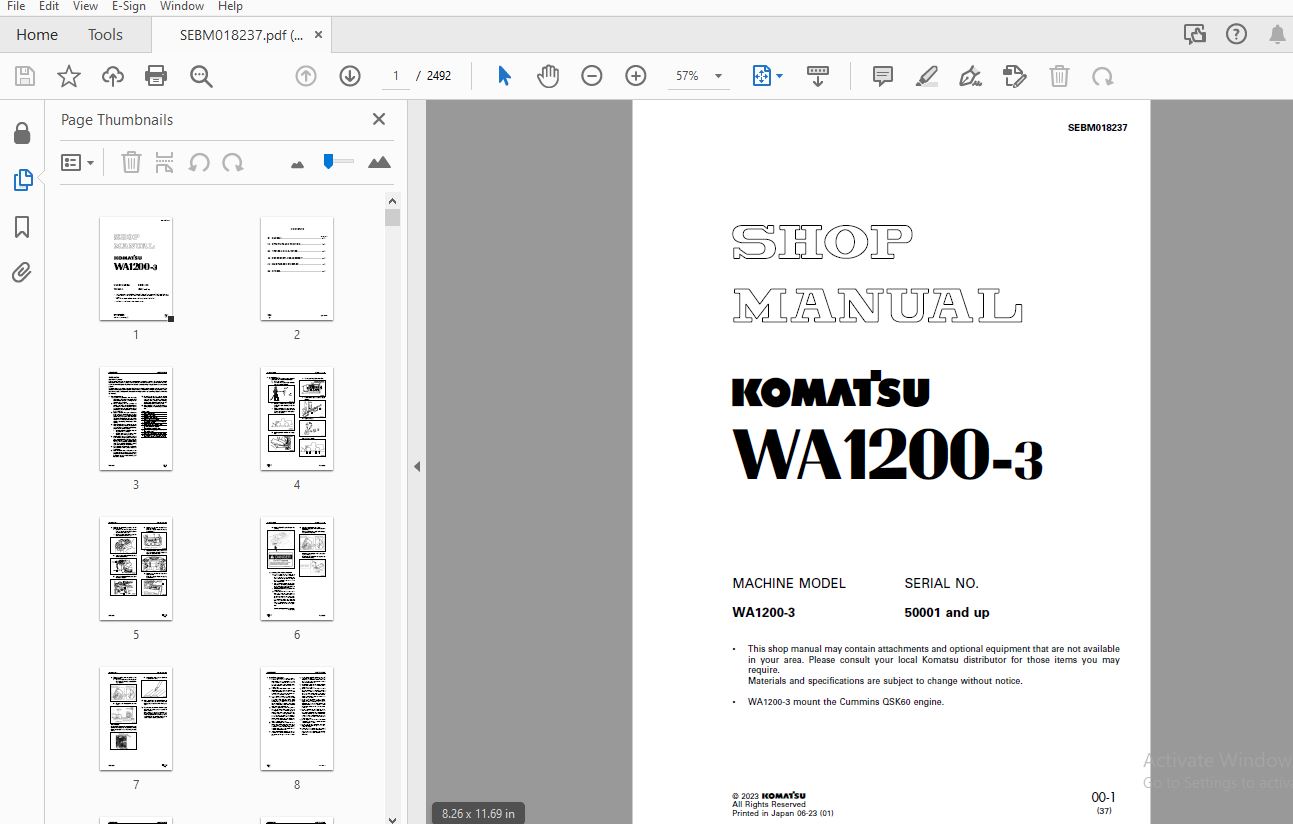Click the security lock sidebar icon

(x=22, y=133)
